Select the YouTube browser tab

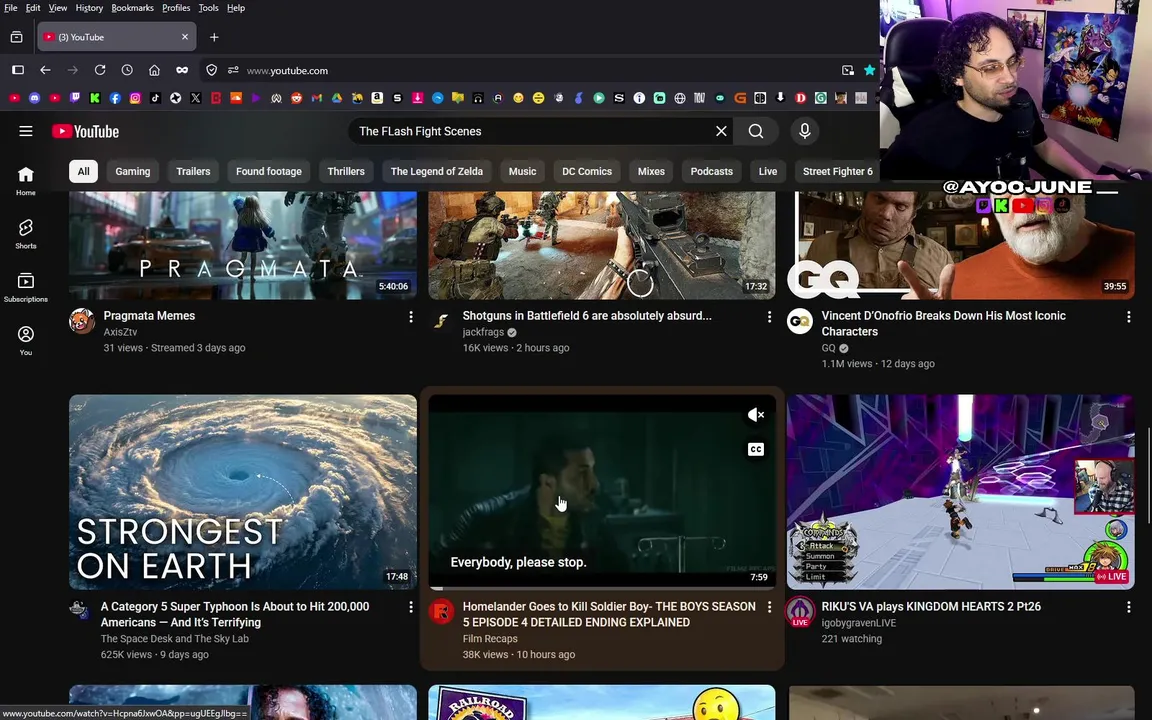point(116,37)
